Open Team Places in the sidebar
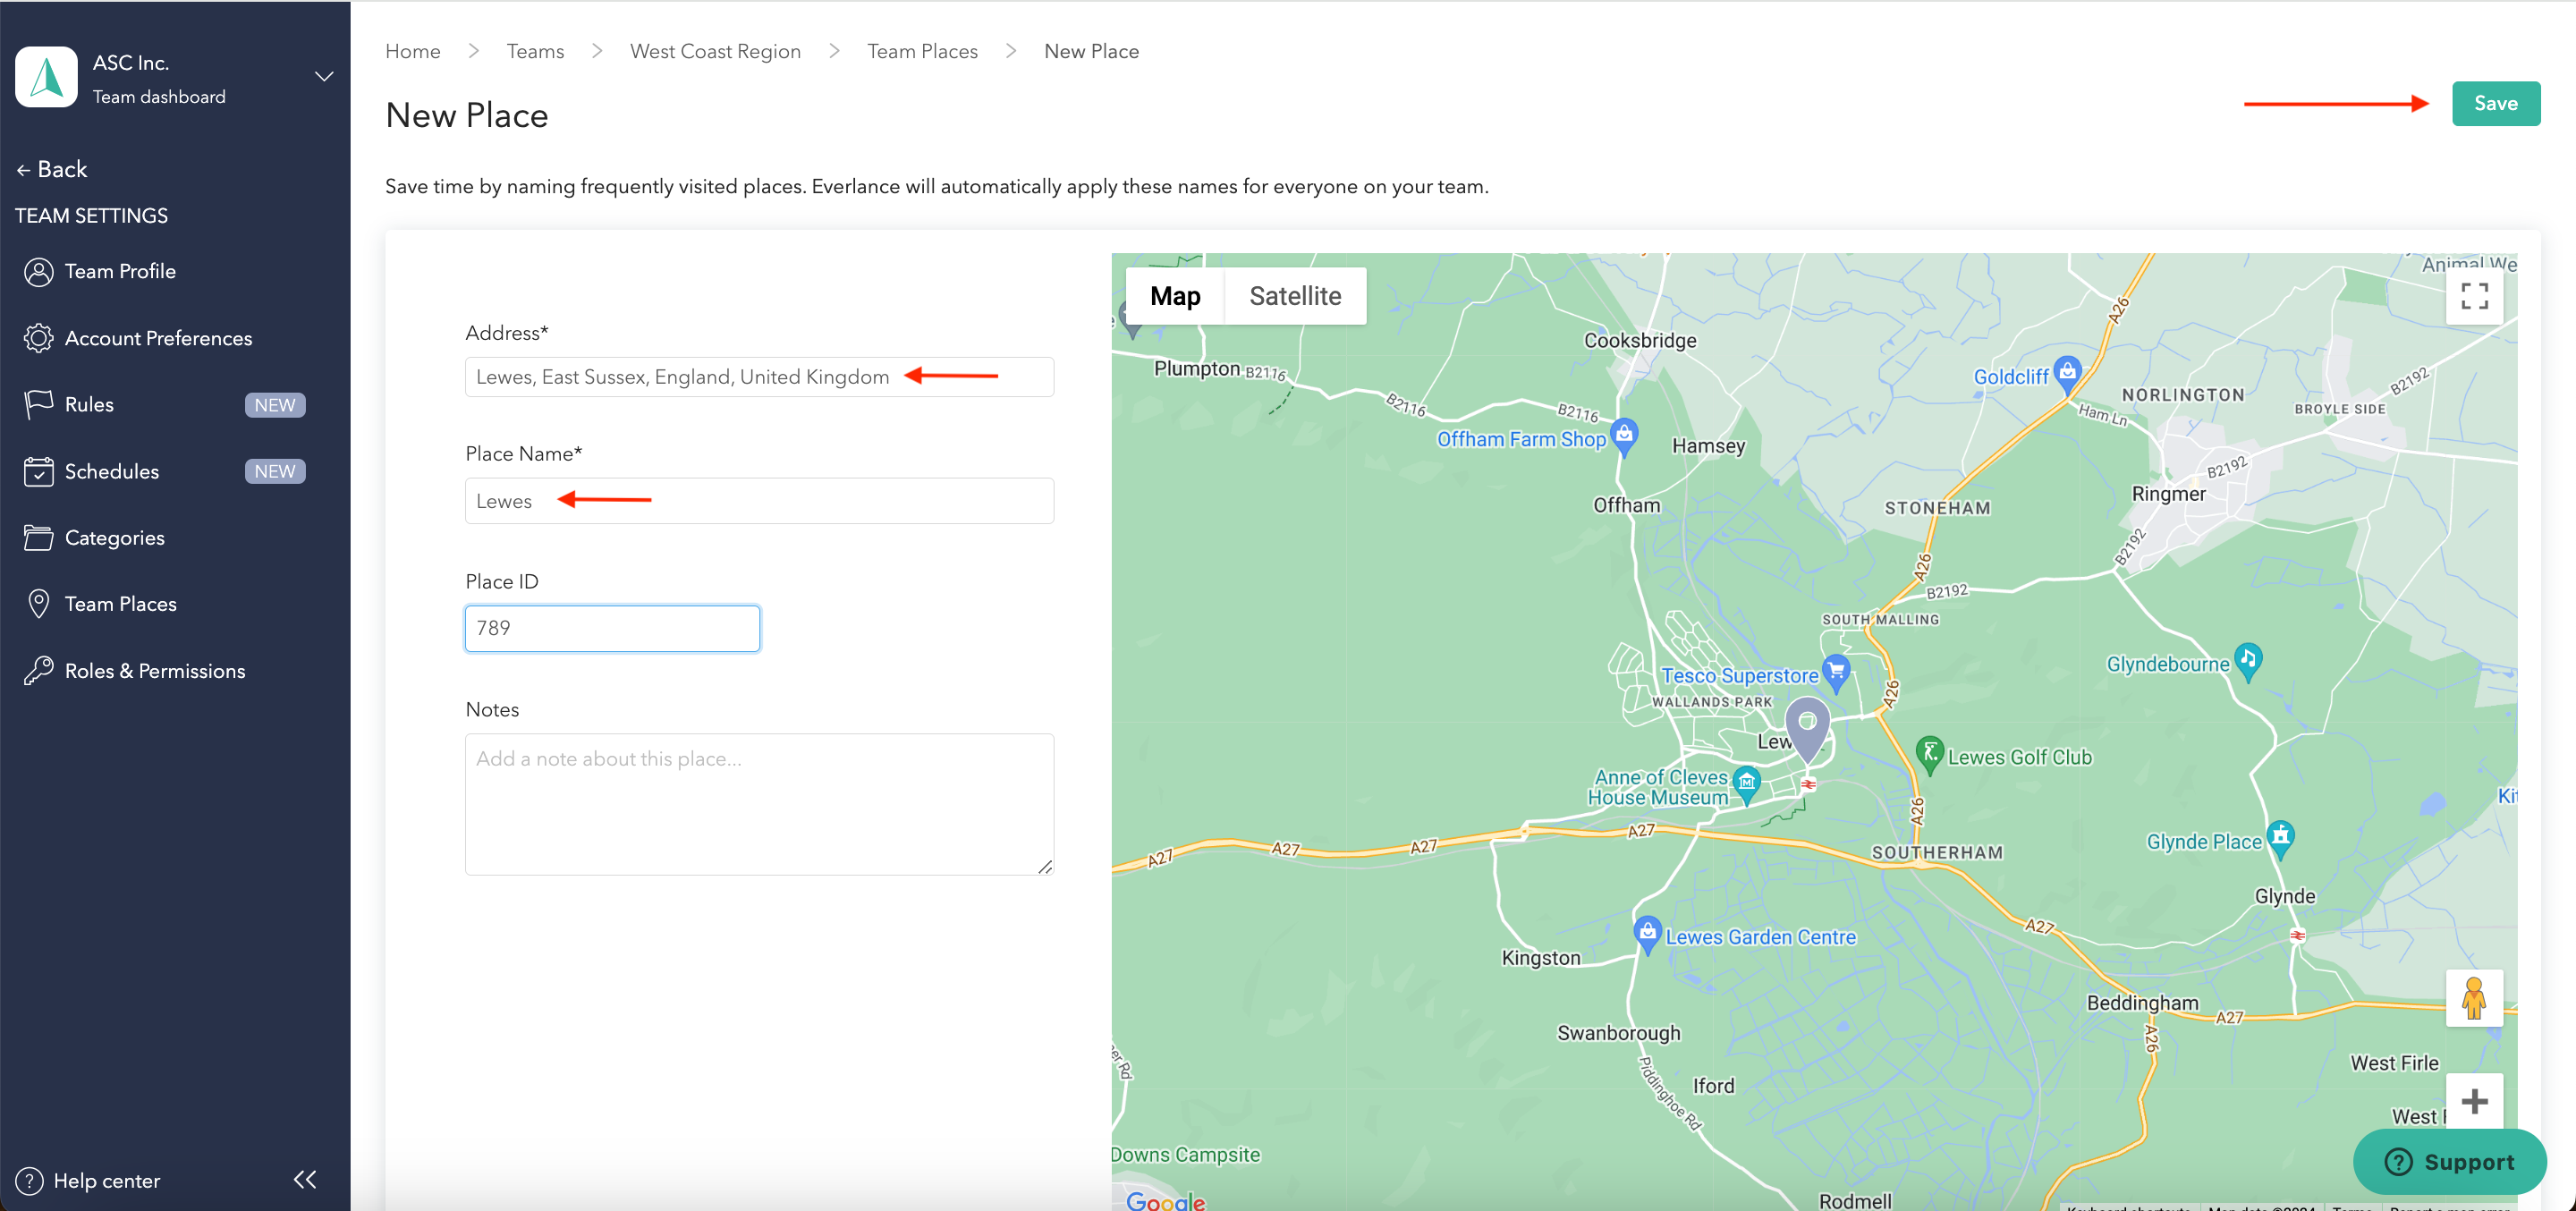Image resolution: width=2576 pixels, height=1211 pixels. (x=120, y=604)
